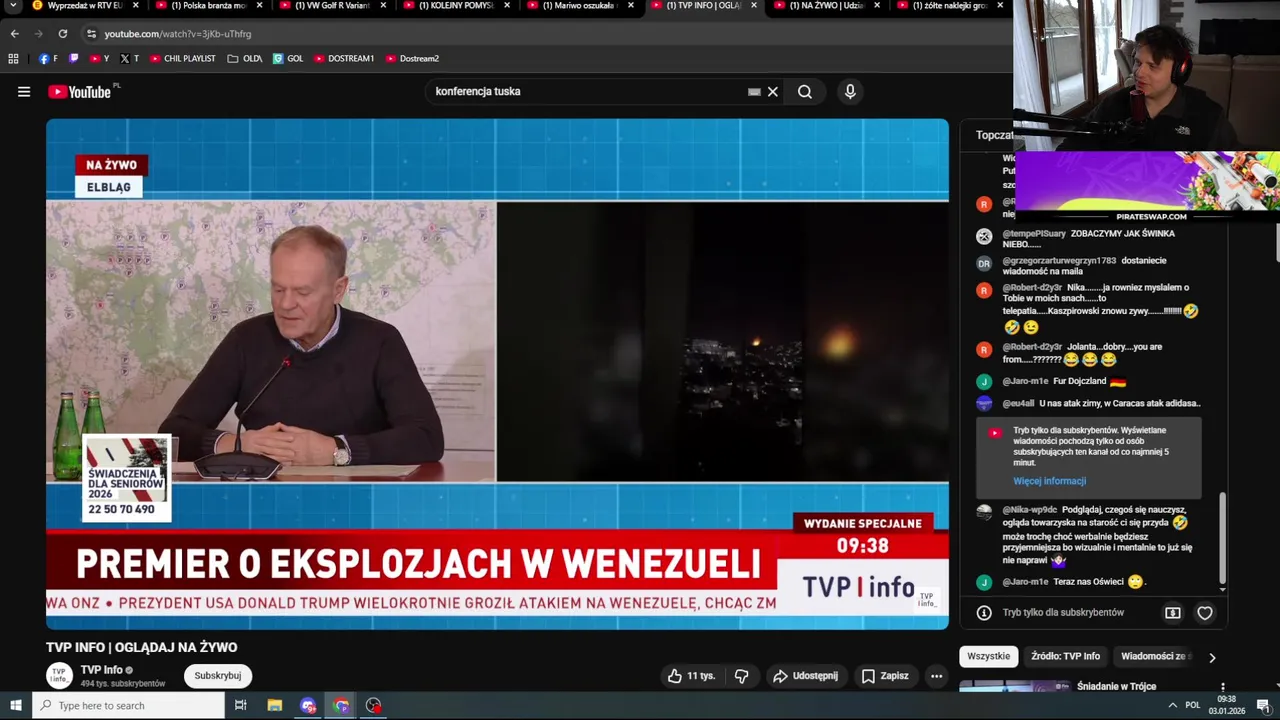The height and width of the screenshot is (720, 1280).
Task: Open the YouTube Y bookmark
Action: point(99,59)
